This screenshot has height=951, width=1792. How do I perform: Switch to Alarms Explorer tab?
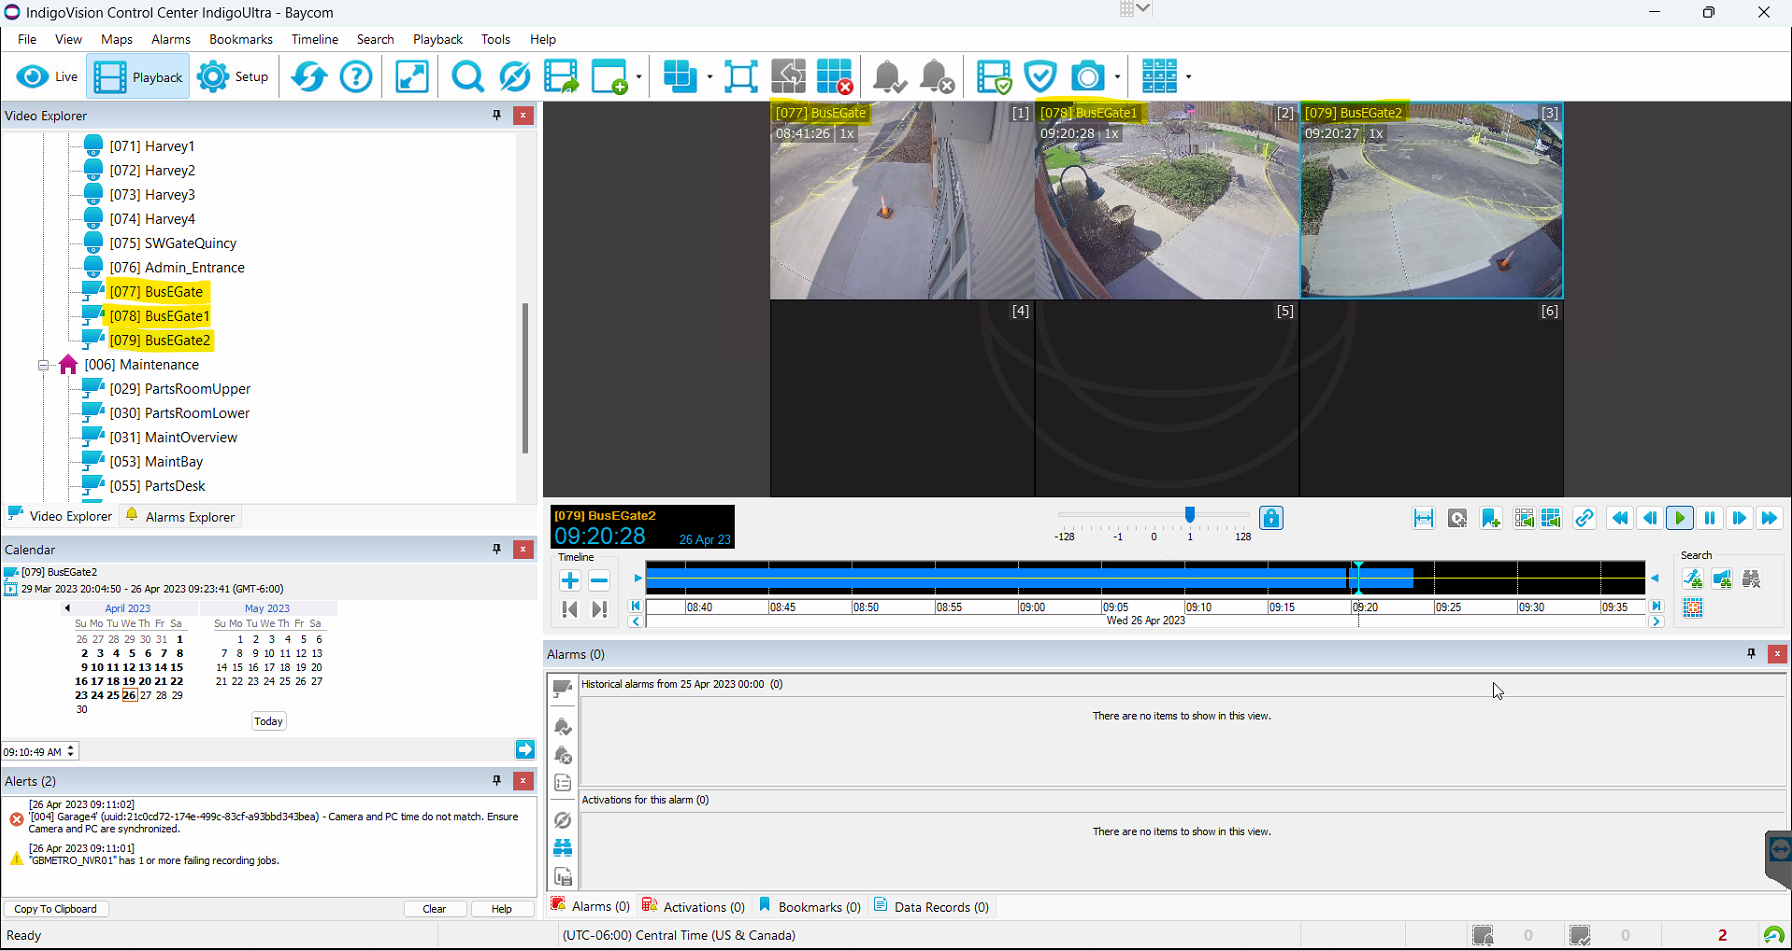(x=180, y=517)
